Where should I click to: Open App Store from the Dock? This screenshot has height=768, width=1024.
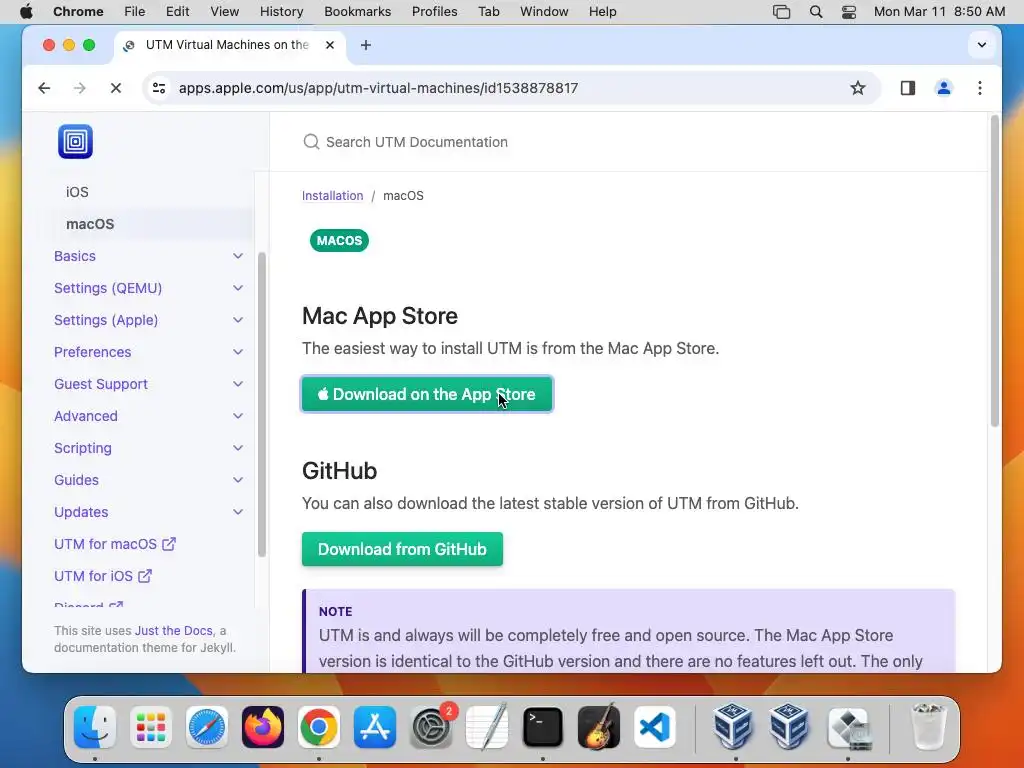(375, 727)
